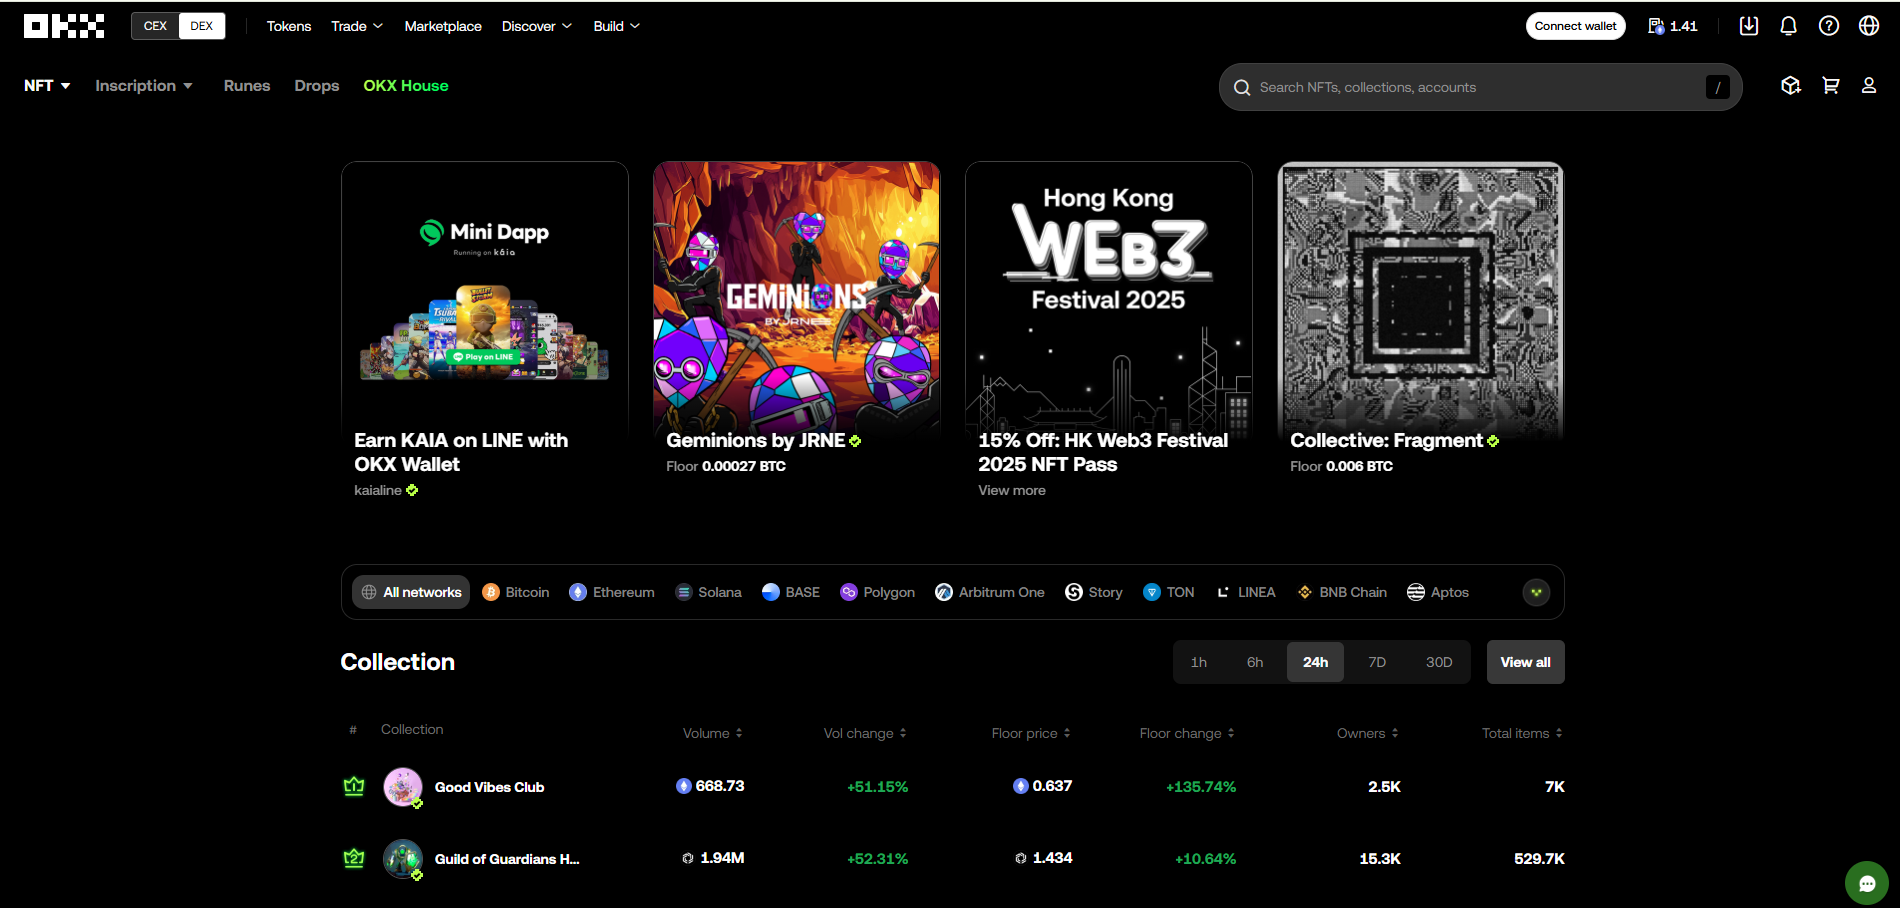Go to OKX House tab
The width and height of the screenshot is (1900, 908).
coord(406,86)
